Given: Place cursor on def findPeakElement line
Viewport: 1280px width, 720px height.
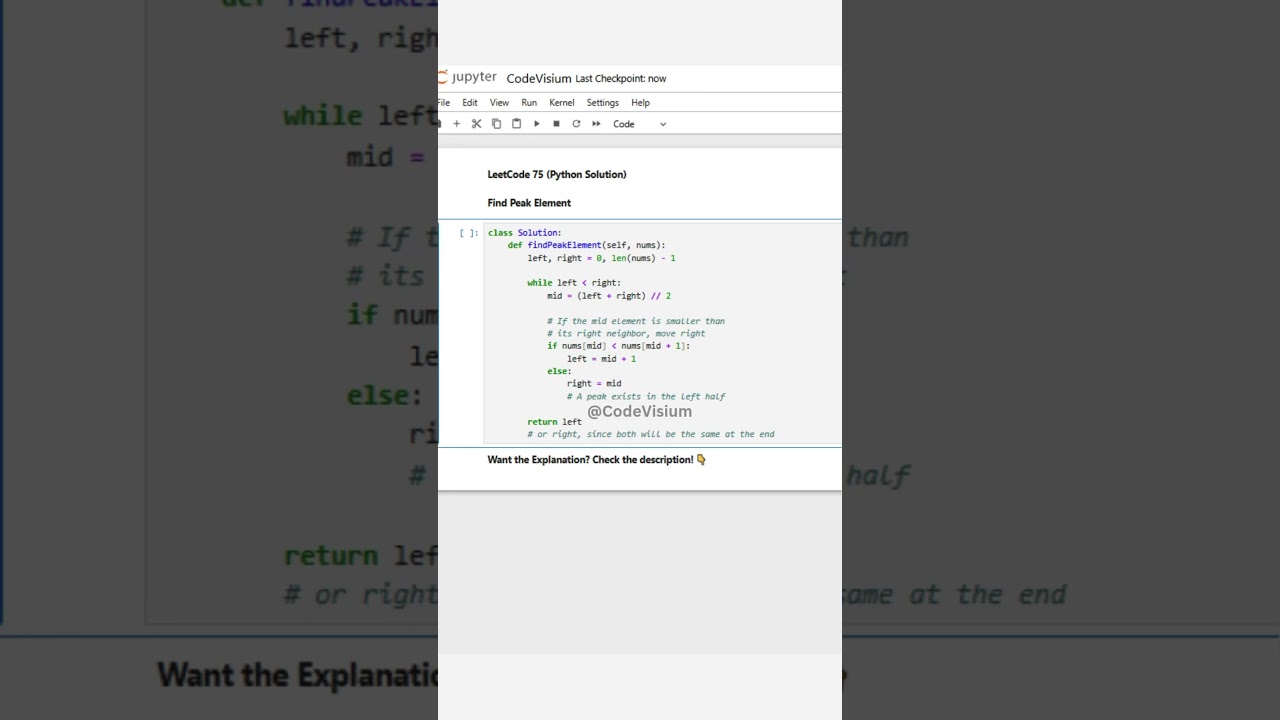Looking at the screenshot, I should click(x=586, y=245).
